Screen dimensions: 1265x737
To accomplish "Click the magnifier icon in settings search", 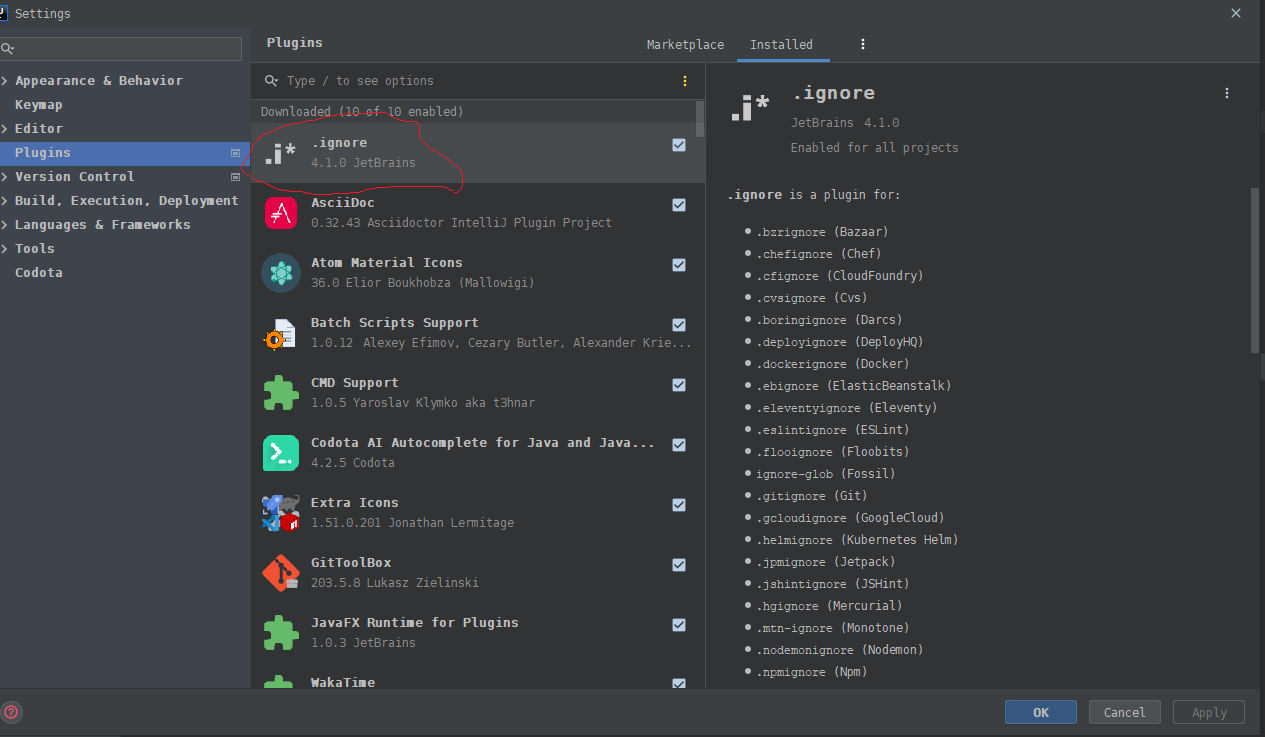I will pyautogui.click(x=8, y=48).
